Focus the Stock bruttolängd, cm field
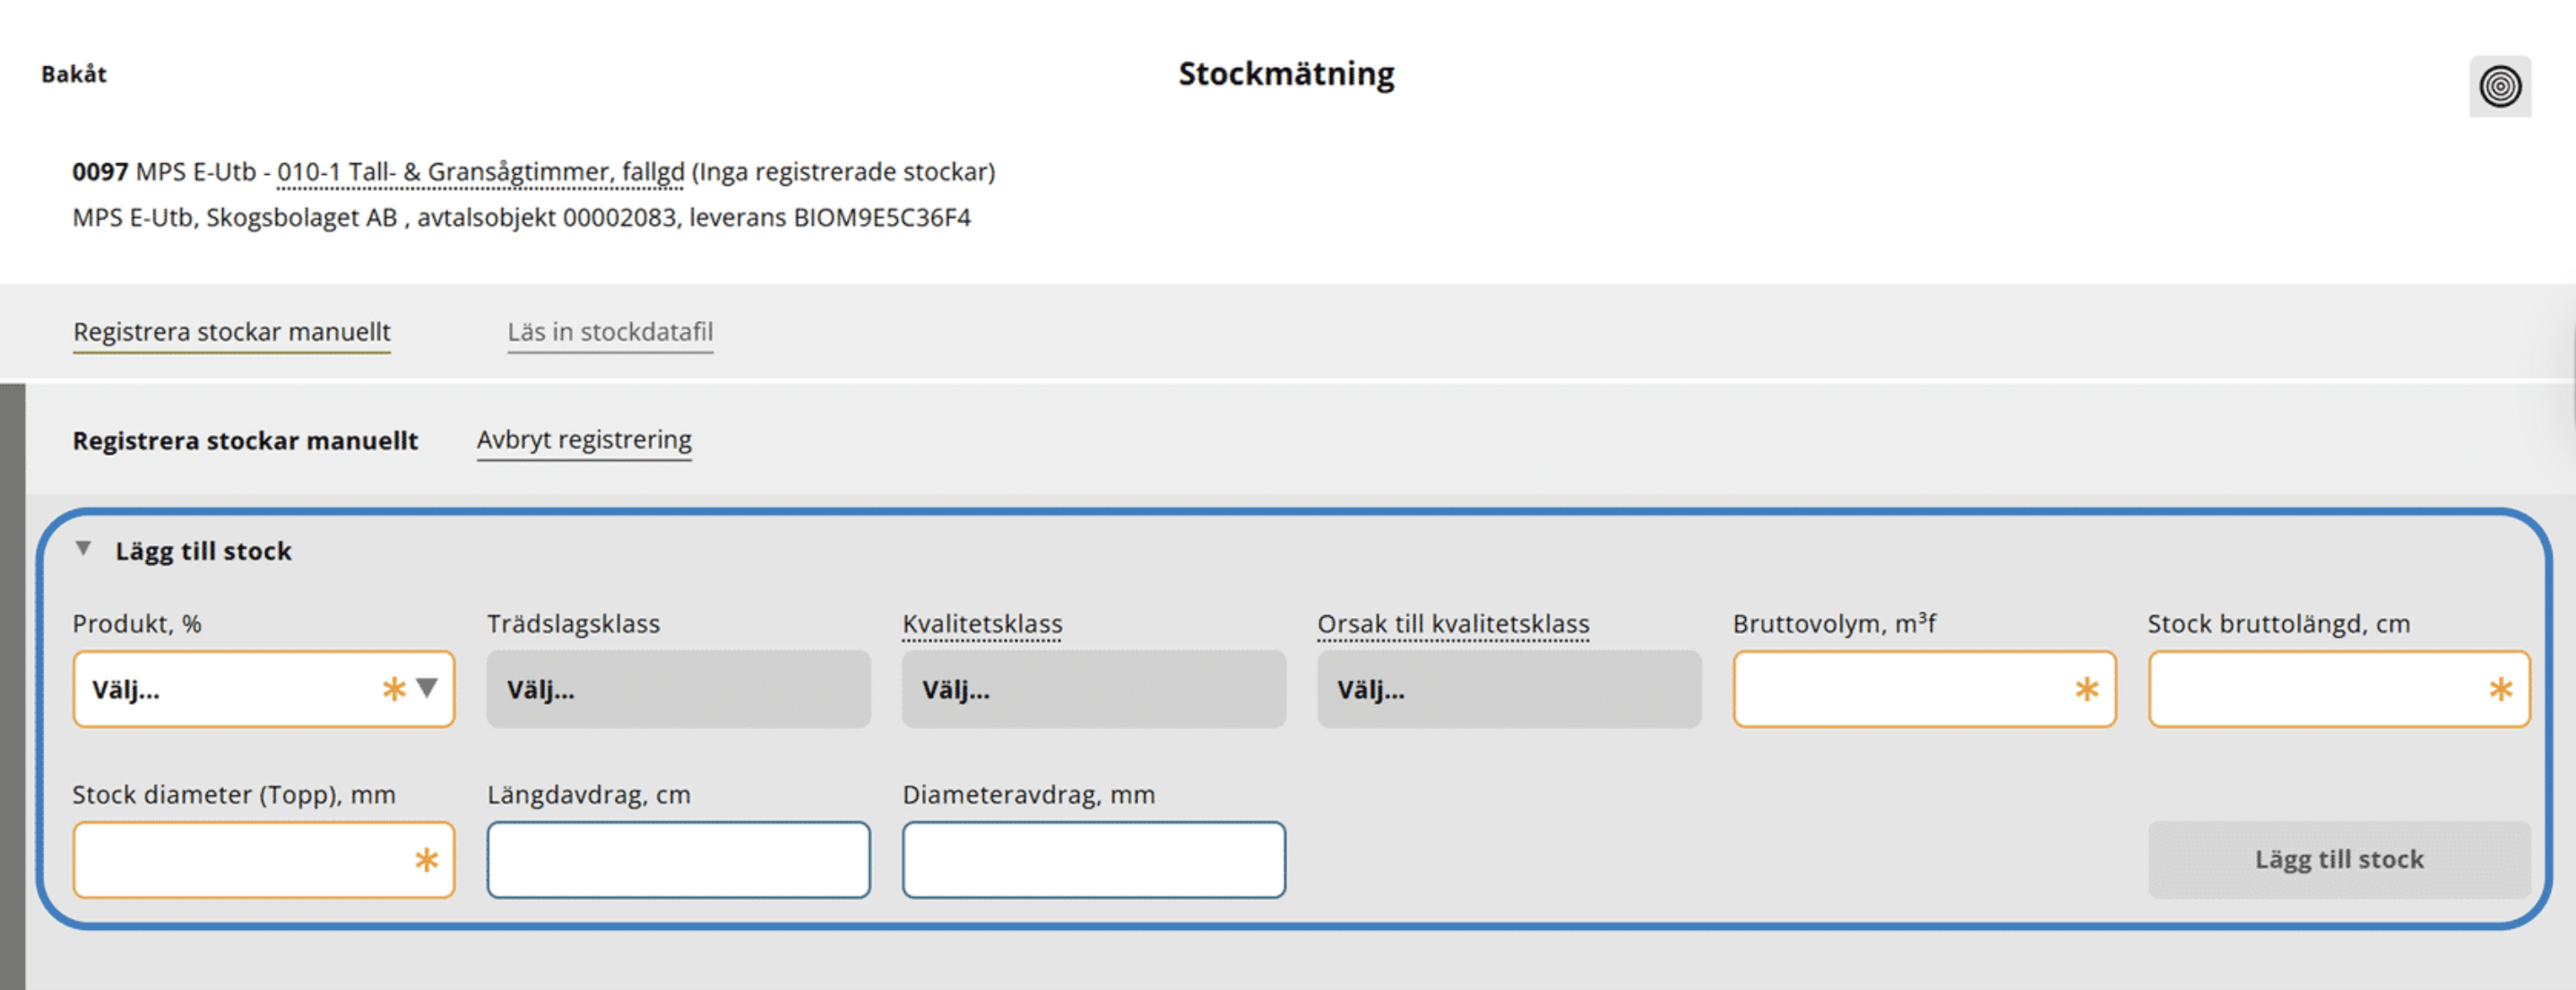This screenshot has height=990, width=2576. click(x=2339, y=689)
